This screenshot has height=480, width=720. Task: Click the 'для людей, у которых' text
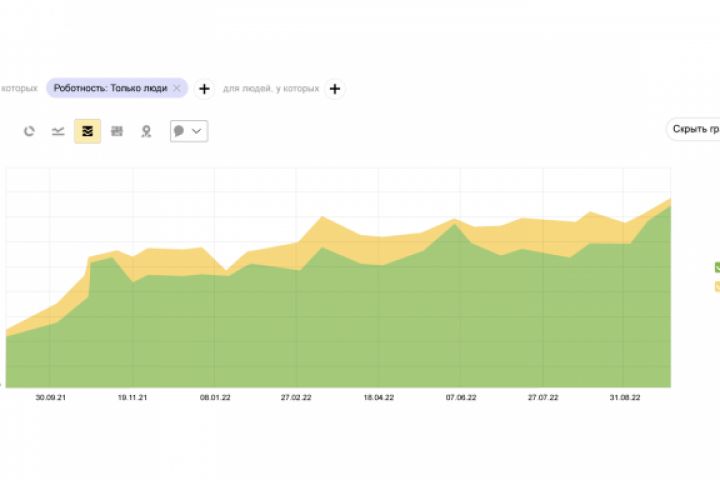point(271,89)
